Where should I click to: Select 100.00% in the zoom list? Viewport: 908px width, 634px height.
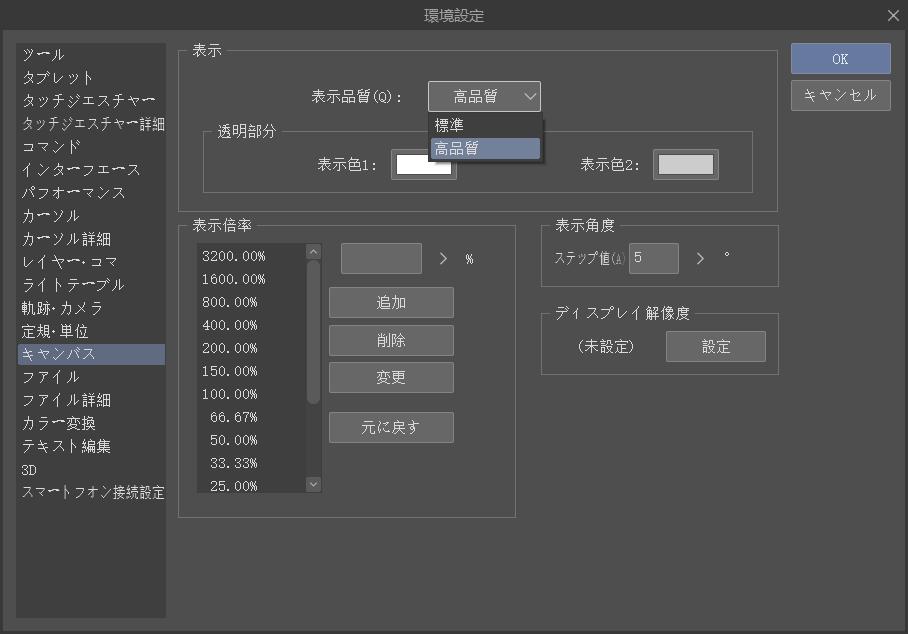pos(251,394)
